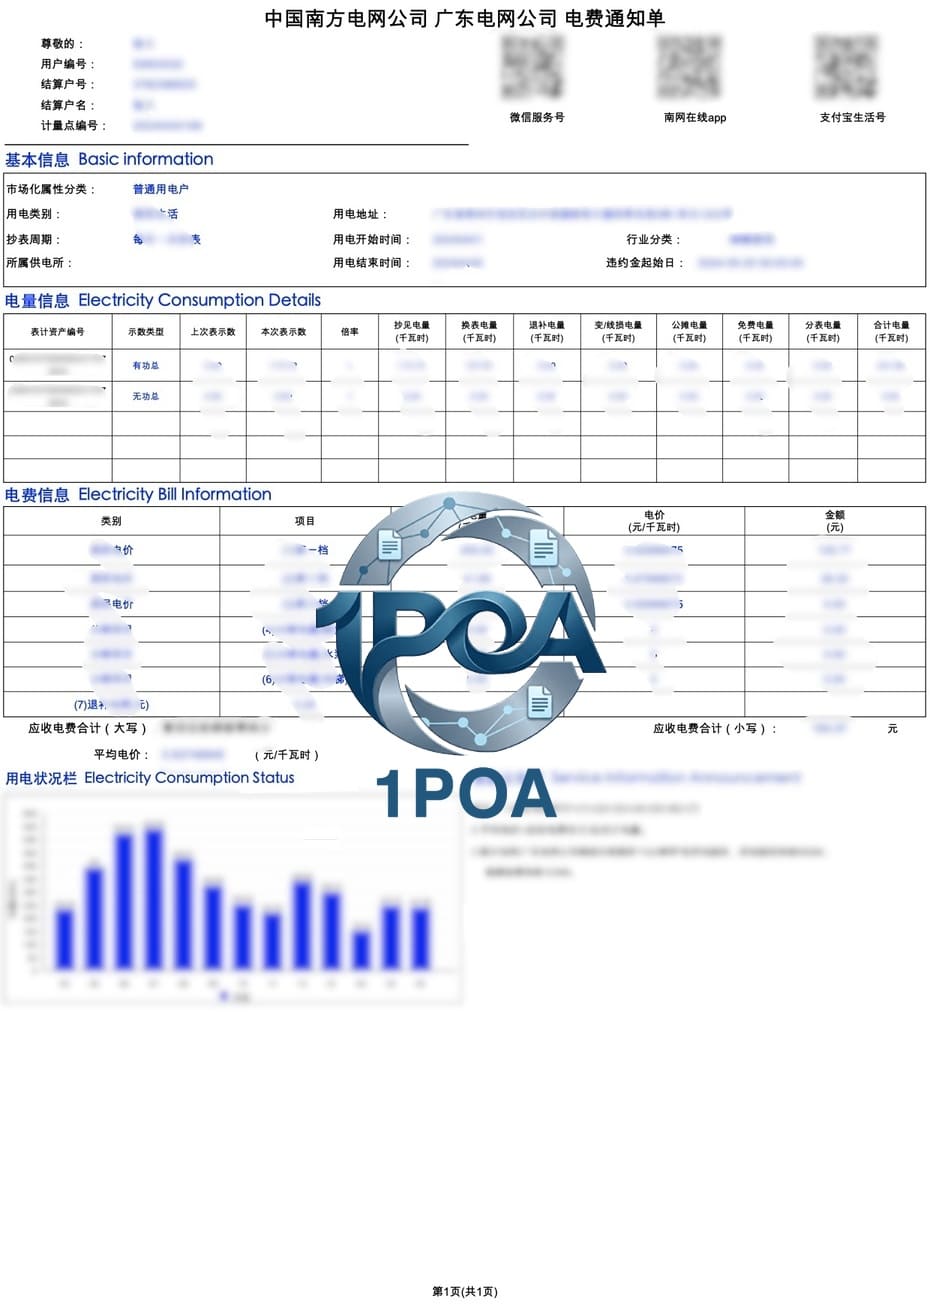Click the 退补电量 column header

coord(547,332)
